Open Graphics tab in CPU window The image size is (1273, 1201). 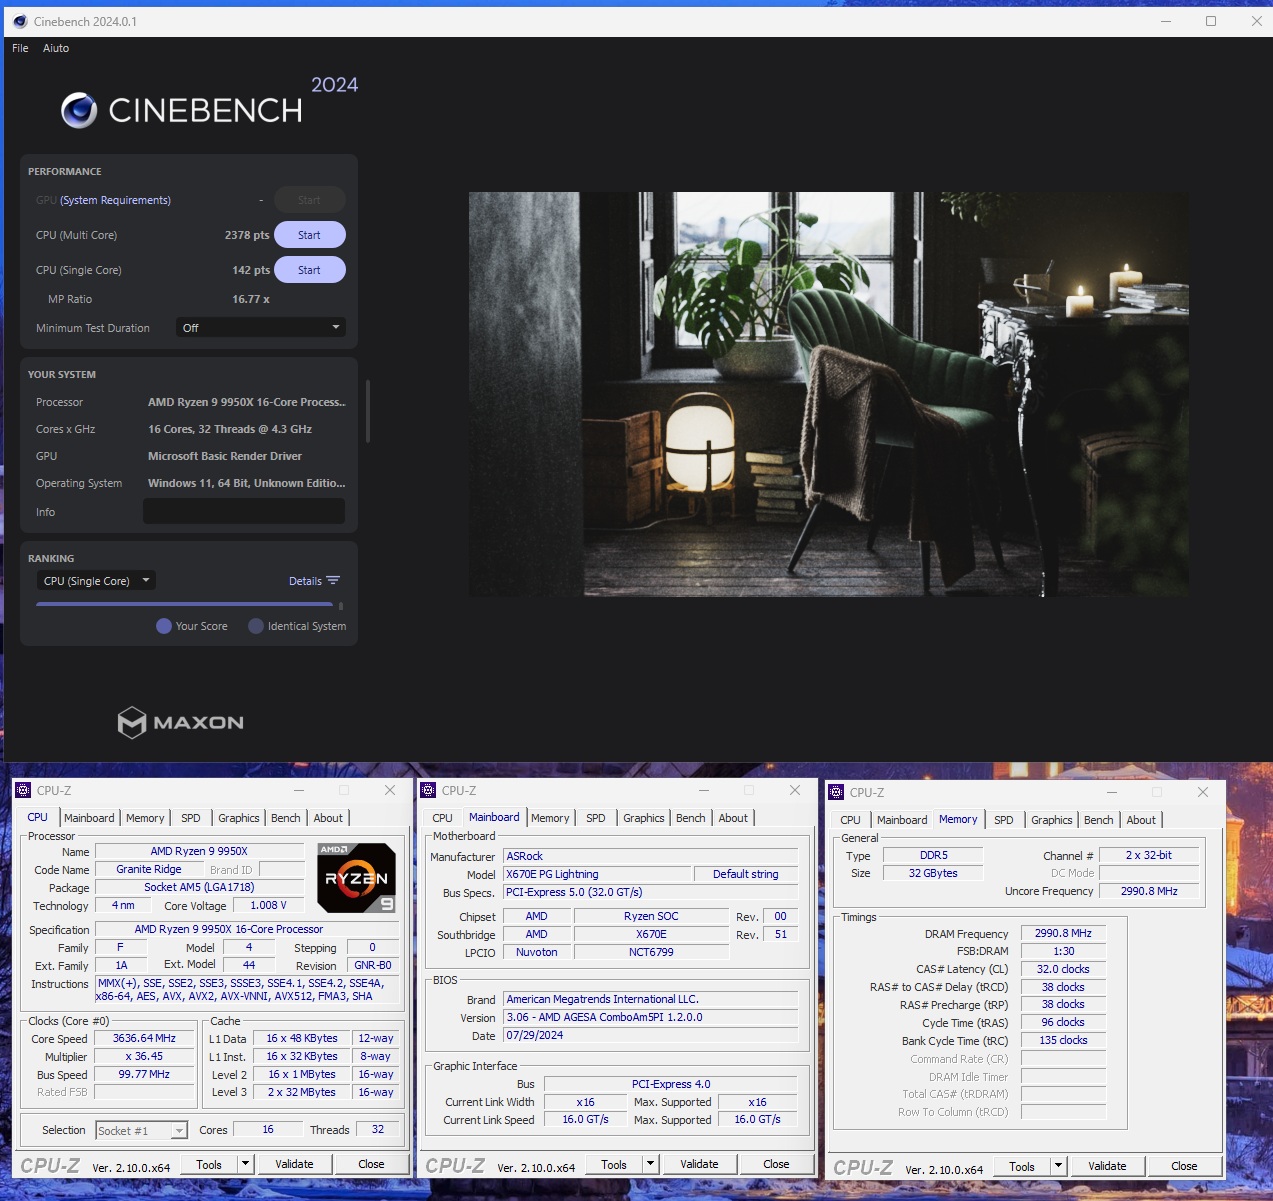point(239,818)
